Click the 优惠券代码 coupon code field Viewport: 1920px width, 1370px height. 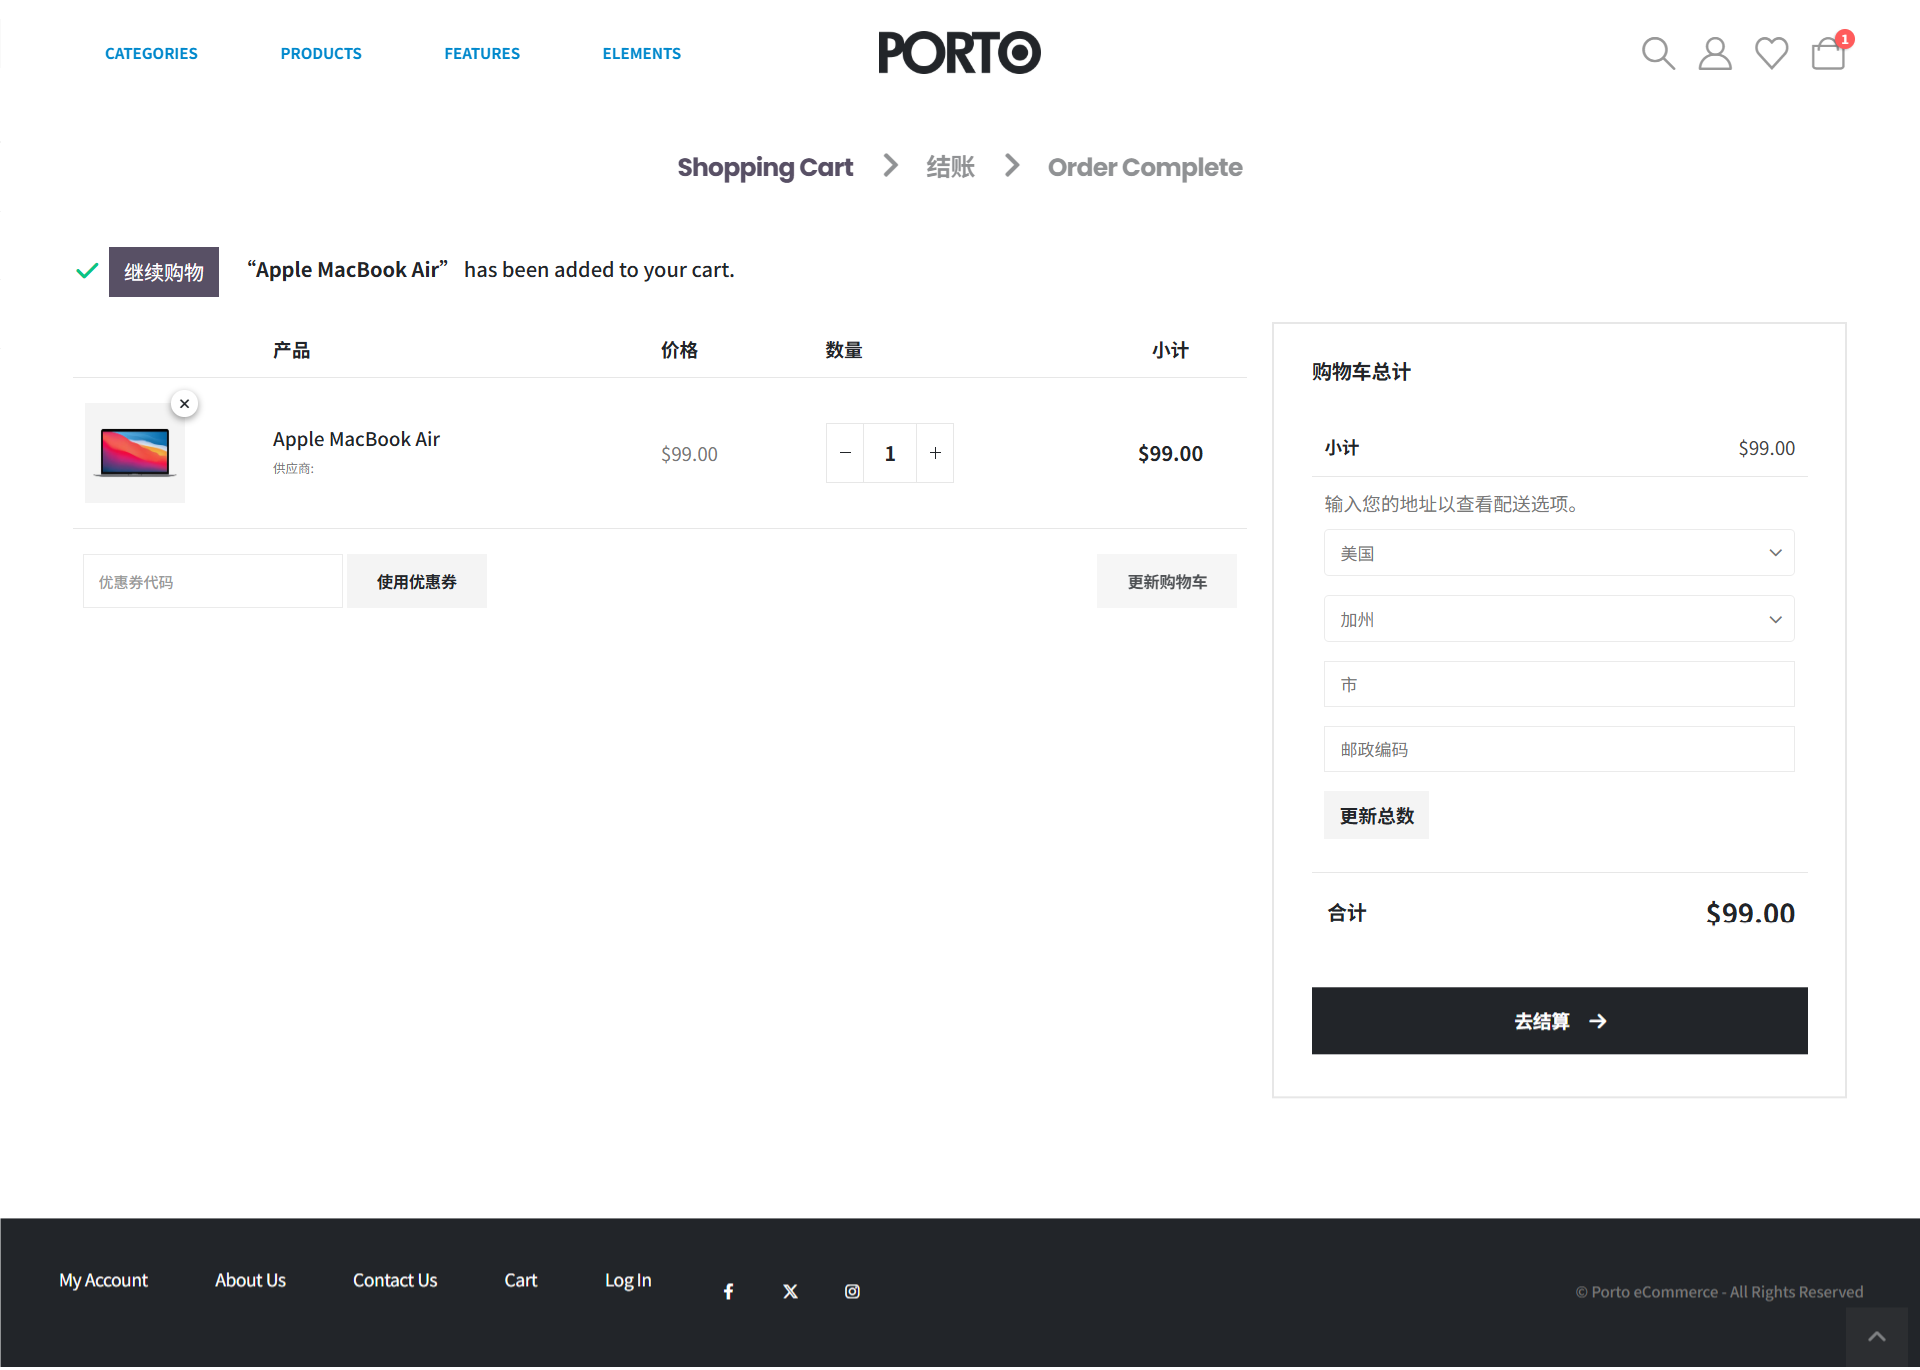[x=212, y=582]
